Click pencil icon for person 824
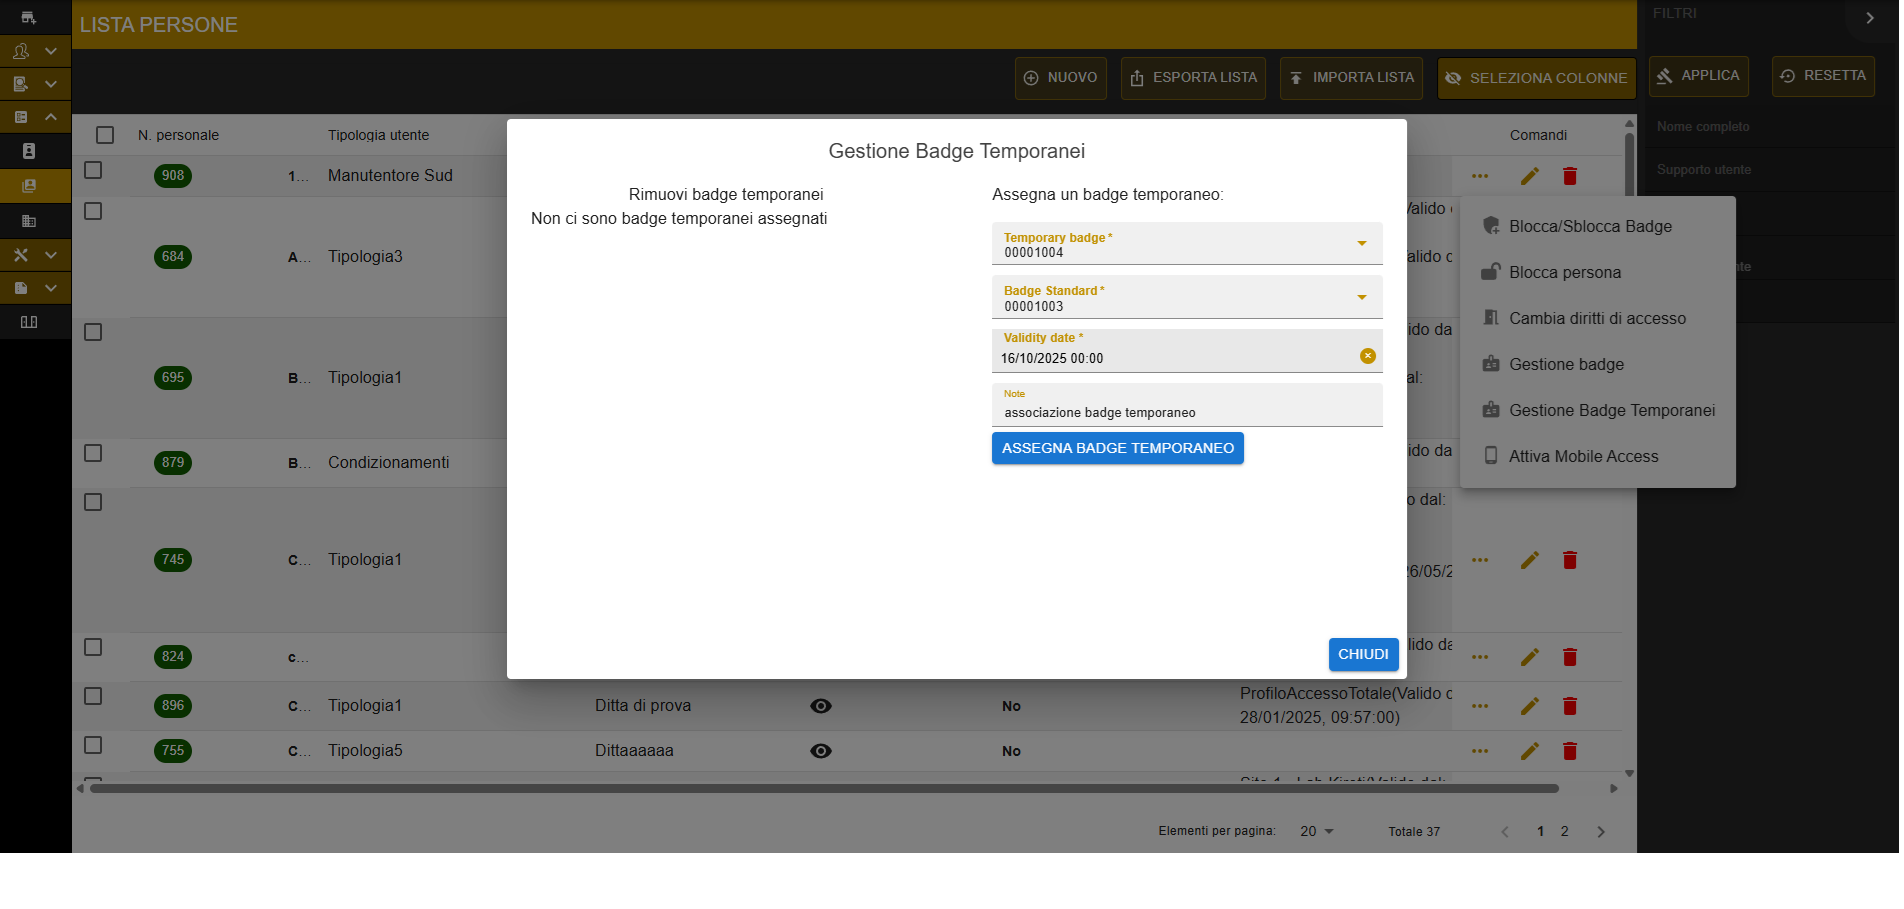Image resolution: width=1904 pixels, height=909 pixels. pos(1530,657)
